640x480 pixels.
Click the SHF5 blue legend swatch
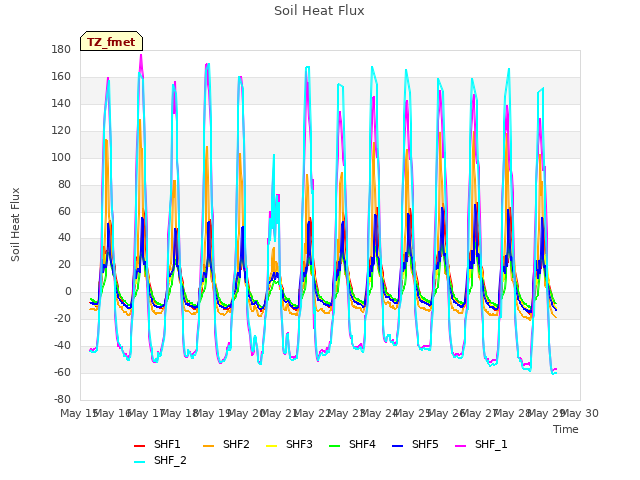coord(398,446)
